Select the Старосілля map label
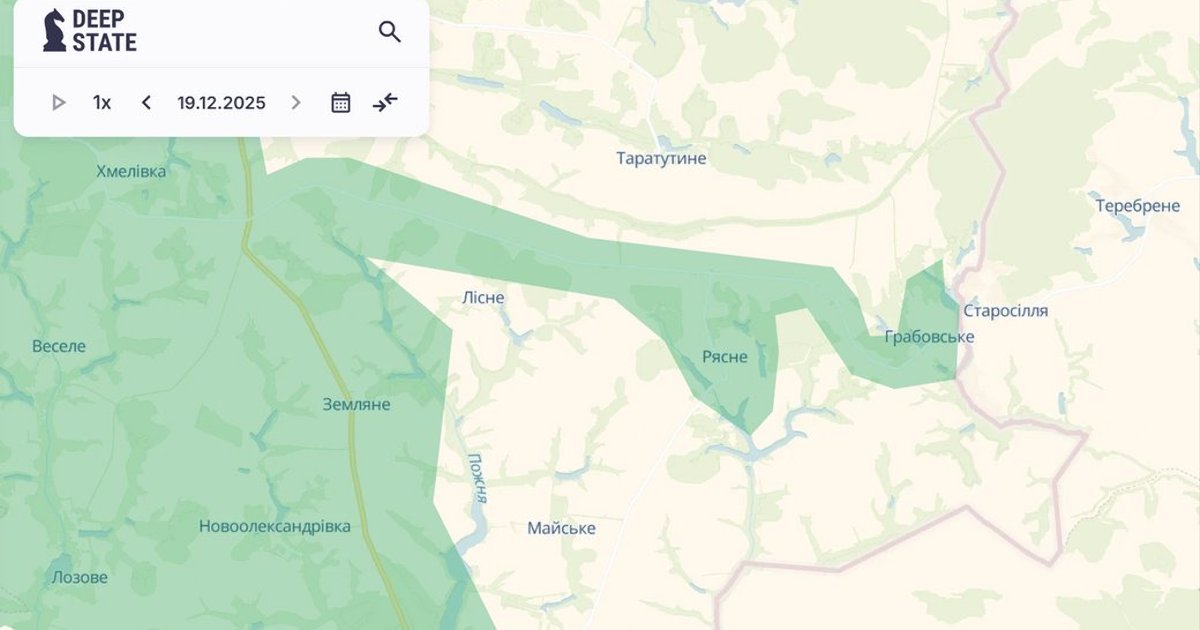 [1006, 311]
